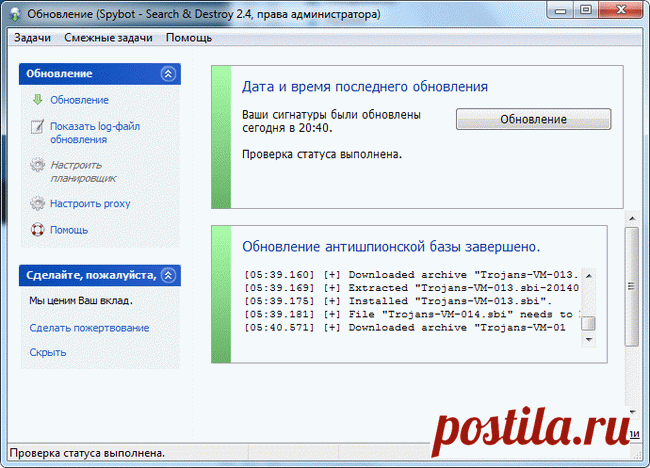
Task: Open the Смежные задачи menu
Action: (108, 38)
